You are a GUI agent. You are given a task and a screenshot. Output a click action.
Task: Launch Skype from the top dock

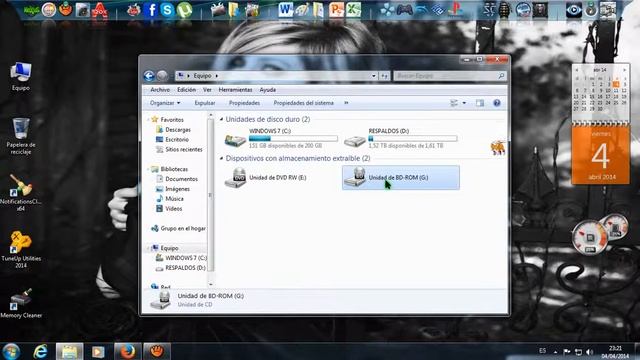point(167,10)
